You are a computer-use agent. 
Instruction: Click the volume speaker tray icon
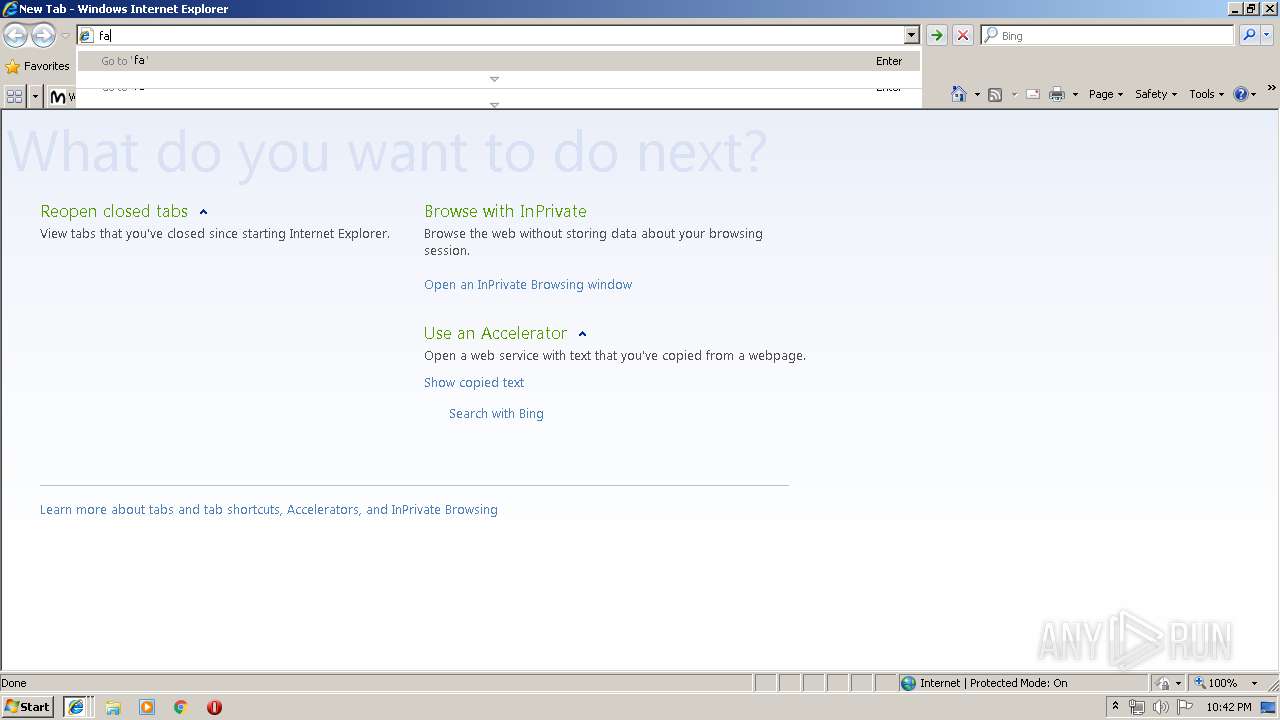[1161, 707]
